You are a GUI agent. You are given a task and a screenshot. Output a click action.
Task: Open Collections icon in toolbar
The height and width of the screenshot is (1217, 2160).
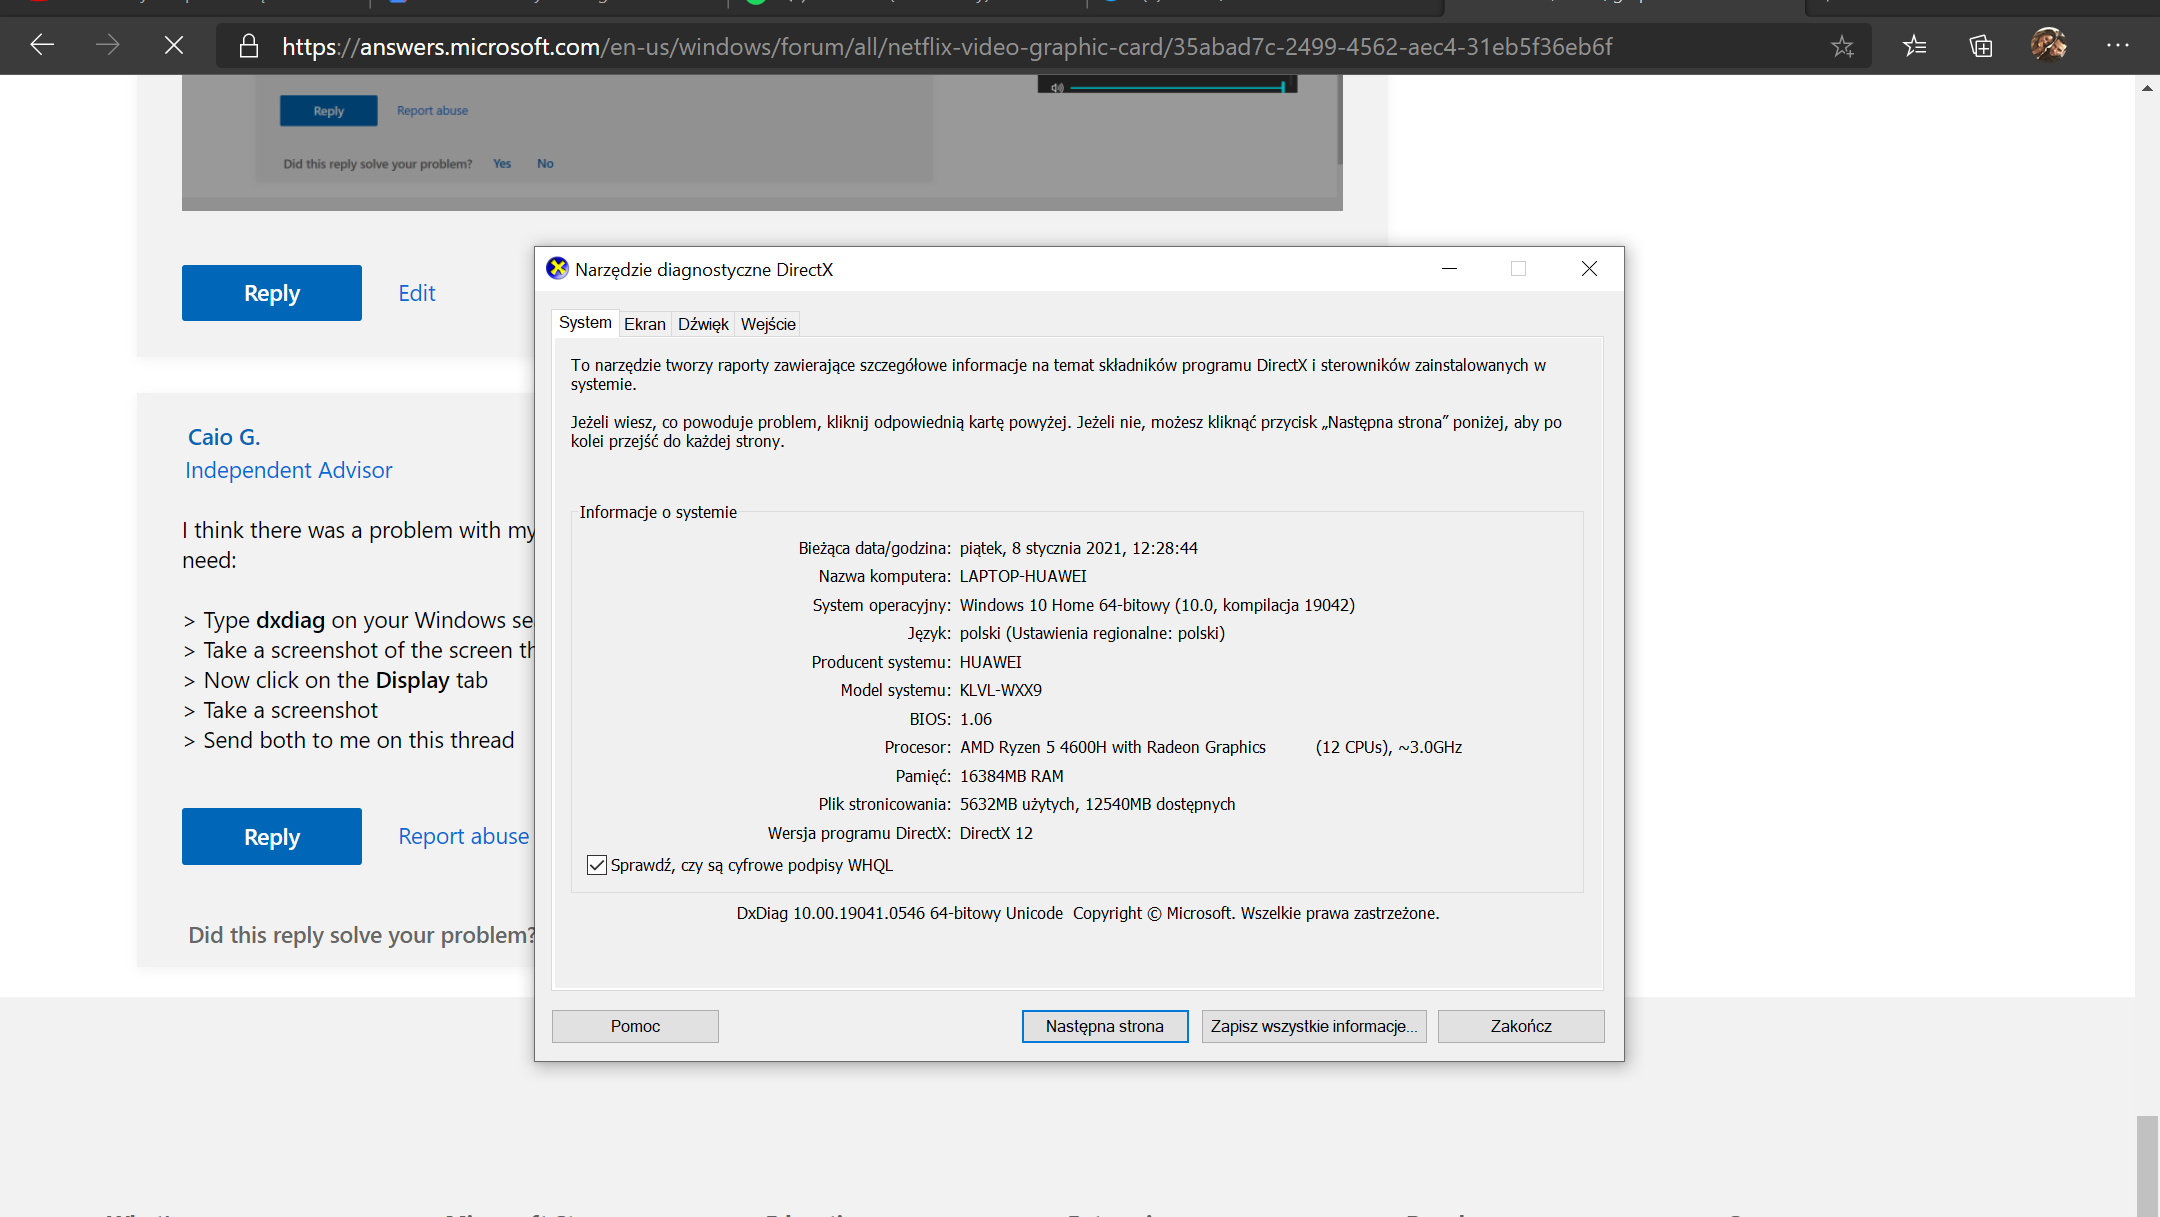pyautogui.click(x=1981, y=46)
